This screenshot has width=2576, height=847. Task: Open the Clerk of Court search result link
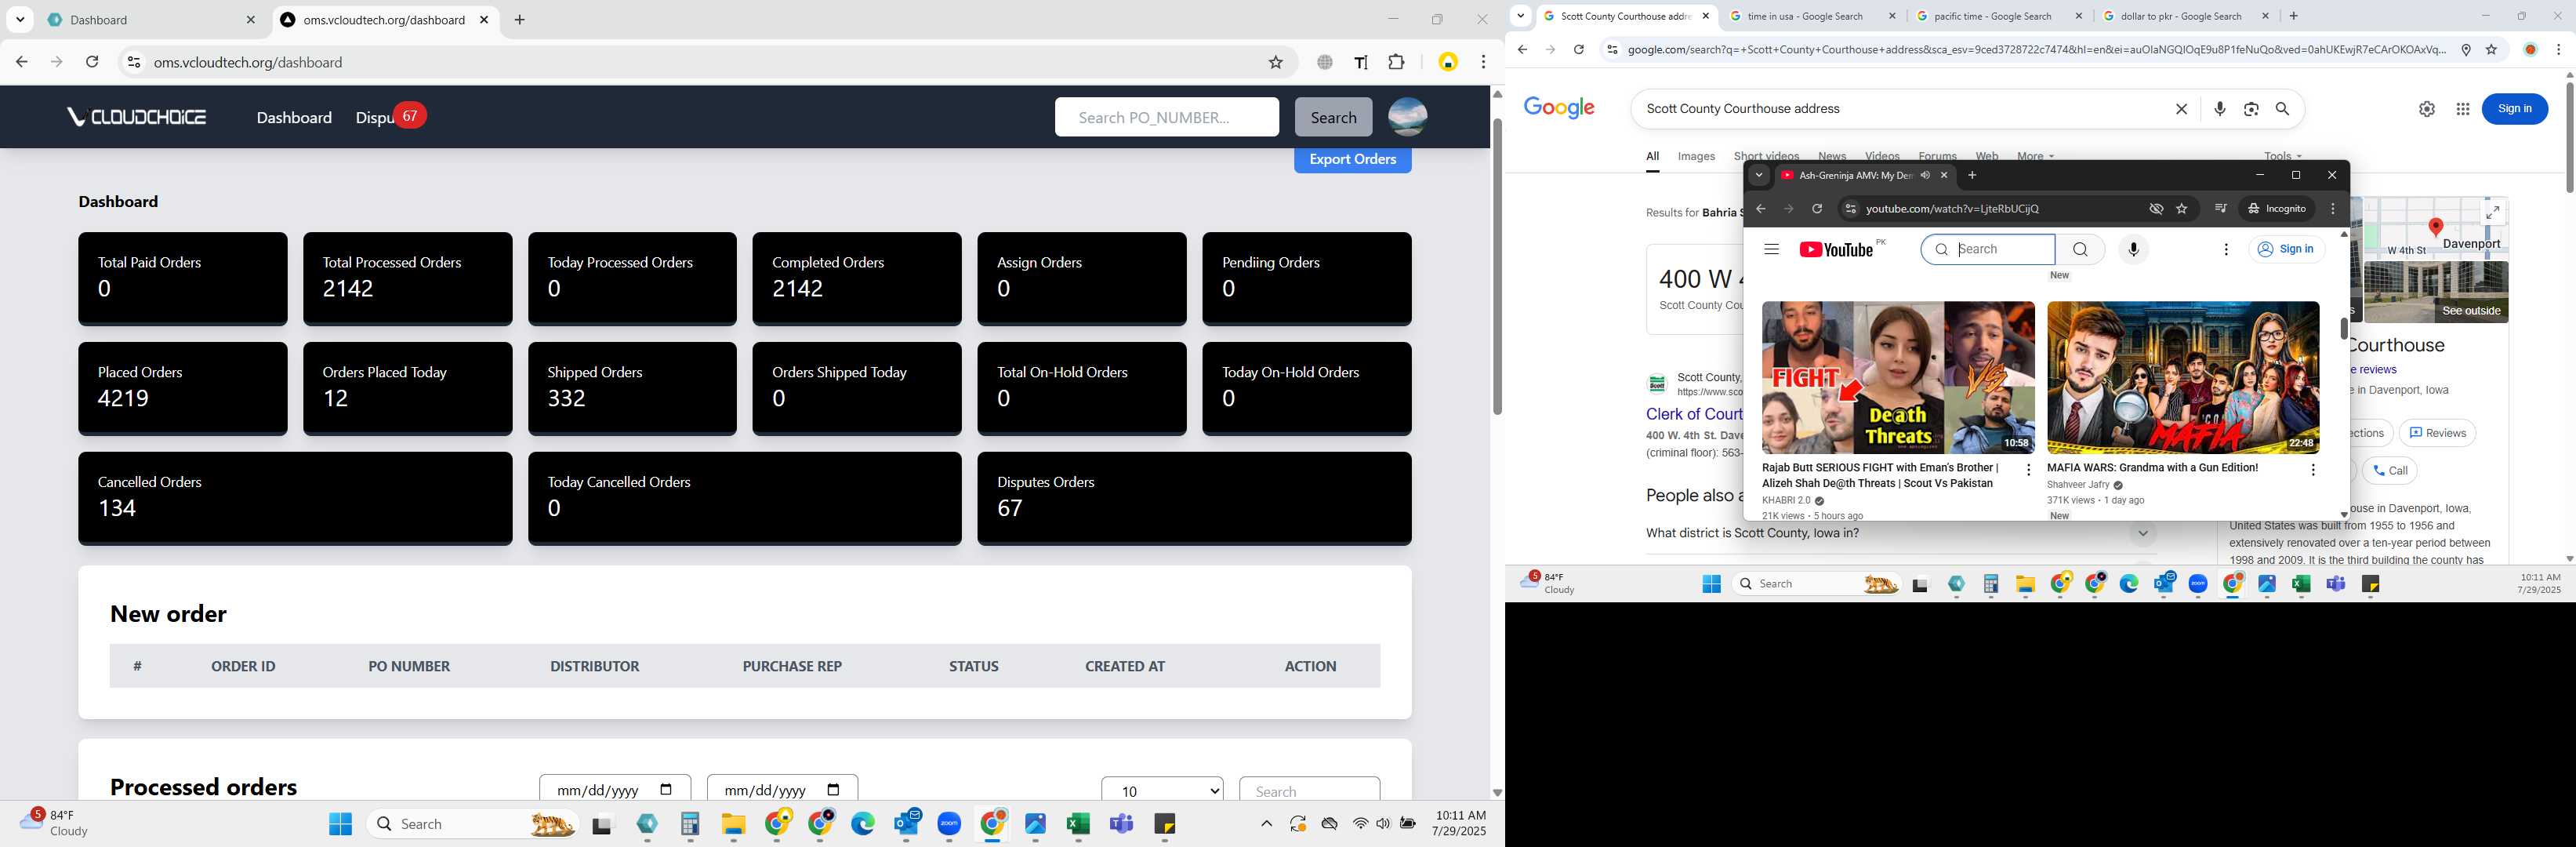tap(1694, 414)
